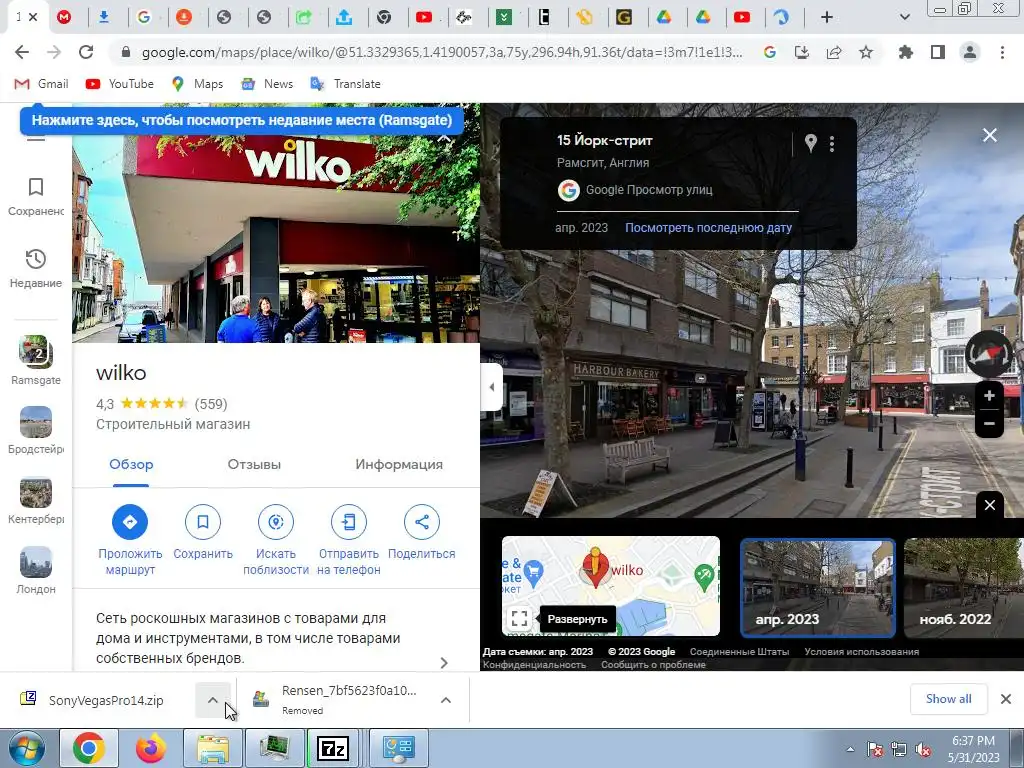
Task: Select нояб. 2022 Street View thumbnail
Action: (963, 588)
